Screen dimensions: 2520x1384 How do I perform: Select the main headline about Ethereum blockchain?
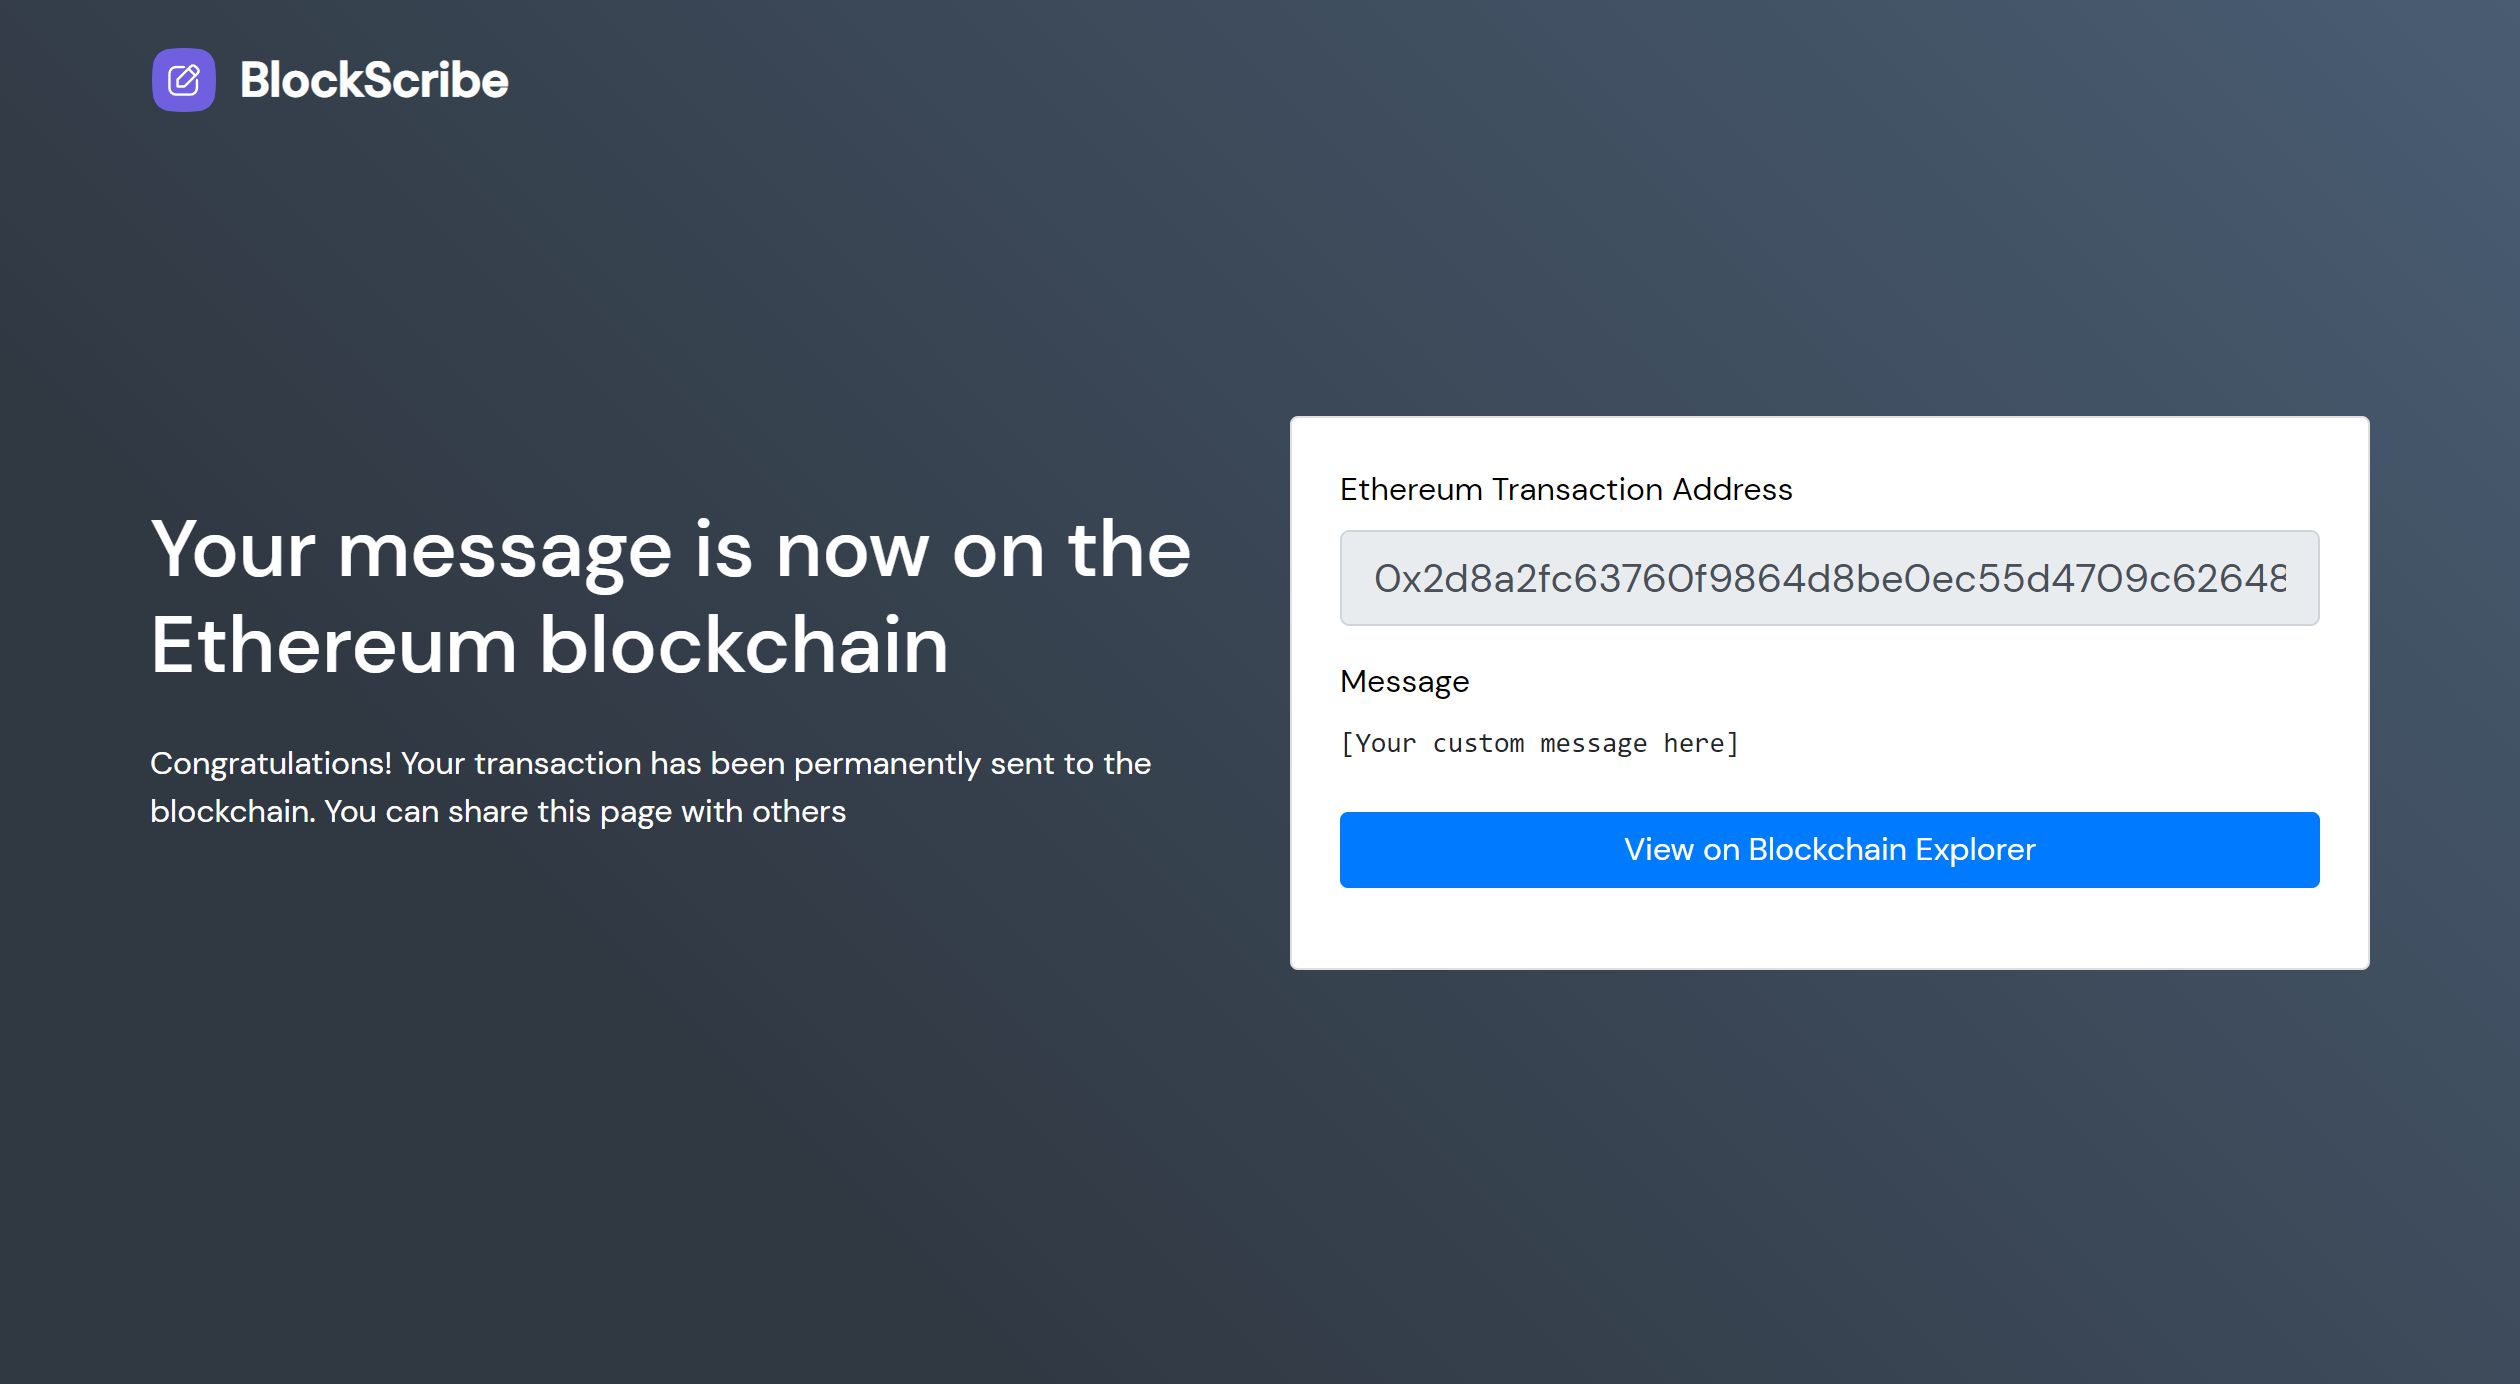point(670,595)
